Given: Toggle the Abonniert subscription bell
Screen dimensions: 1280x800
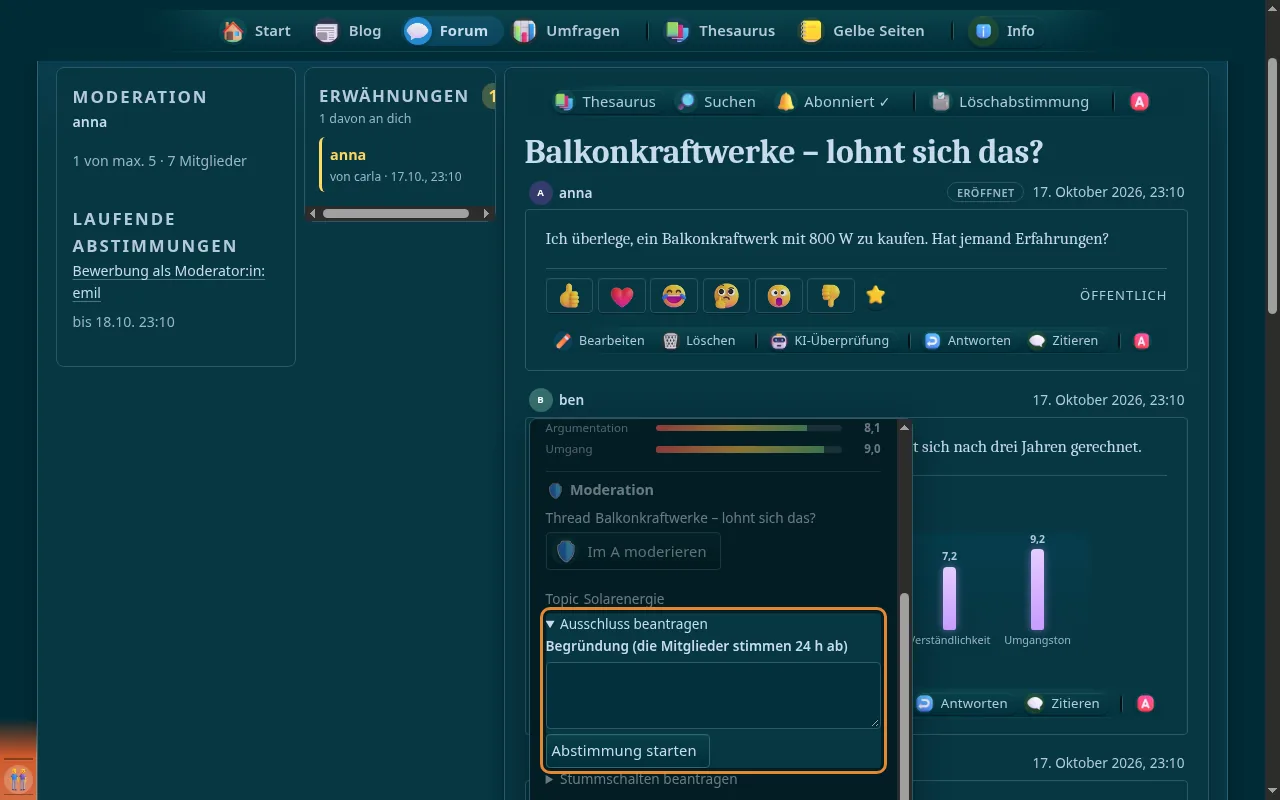Looking at the screenshot, I should point(833,102).
